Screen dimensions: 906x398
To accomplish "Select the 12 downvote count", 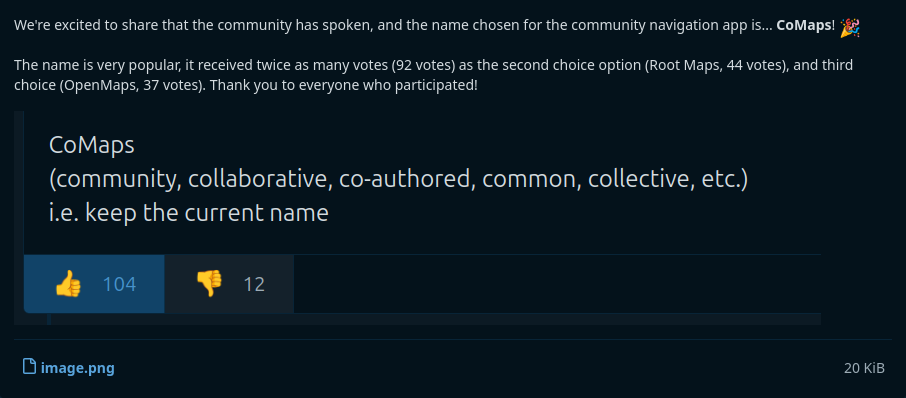I will 254,284.
